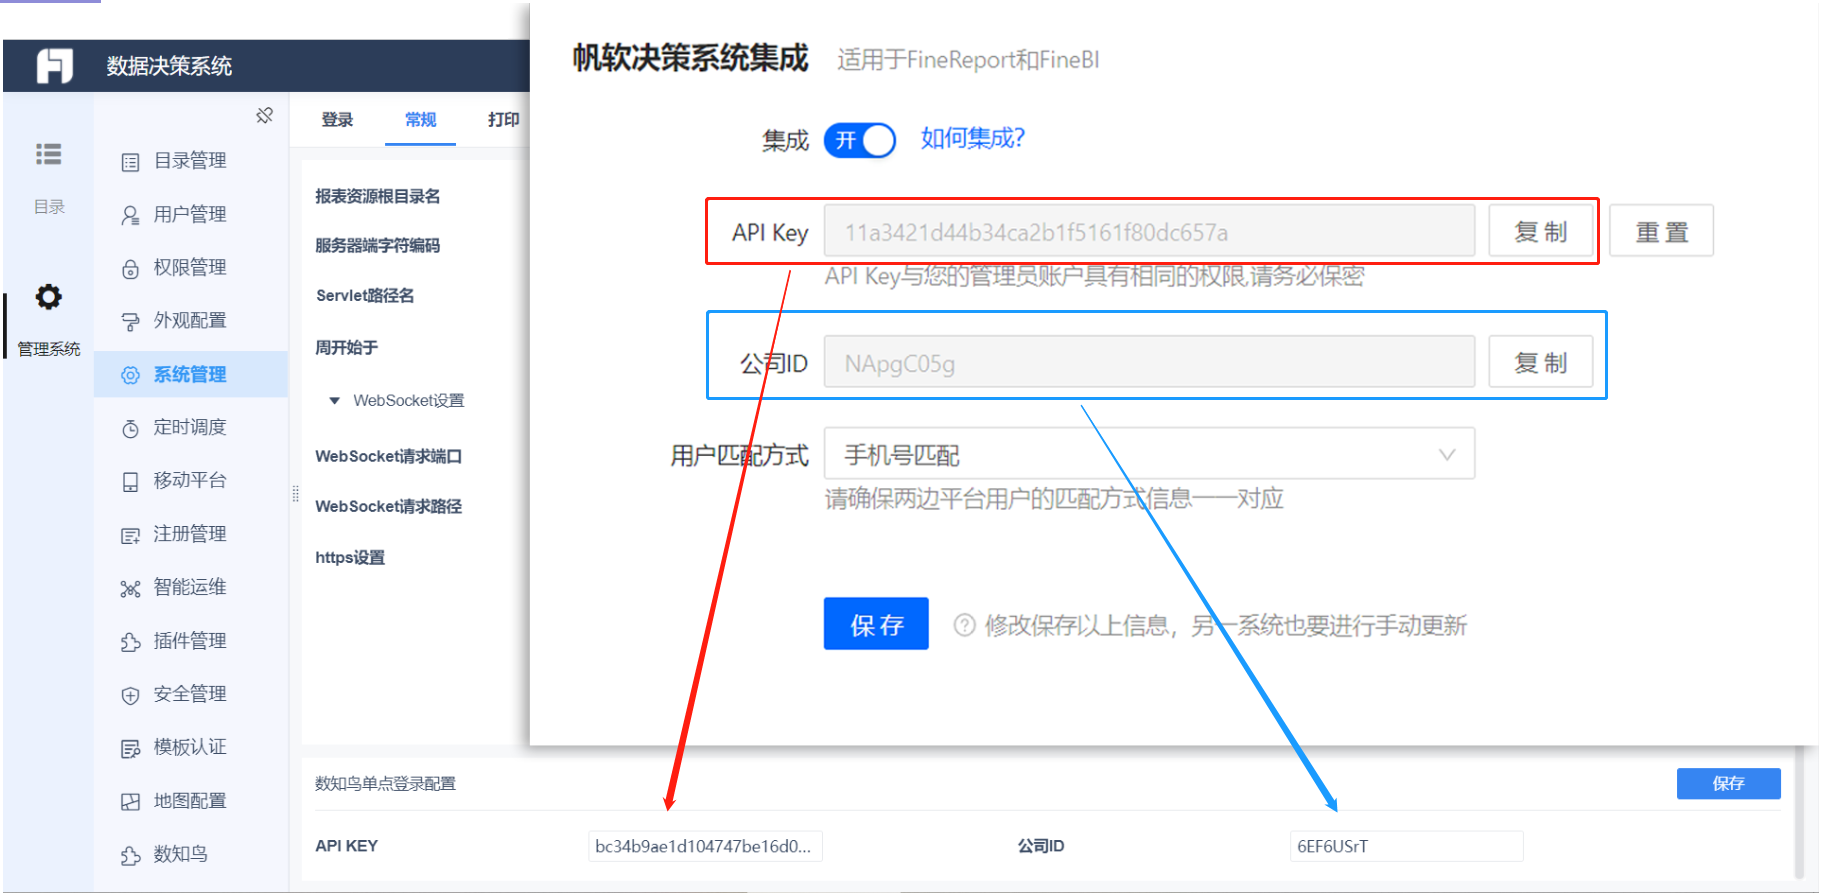Viewport: 1834px width, 893px height.
Task: Click WebSocket请求端口 label
Action: tap(389, 456)
